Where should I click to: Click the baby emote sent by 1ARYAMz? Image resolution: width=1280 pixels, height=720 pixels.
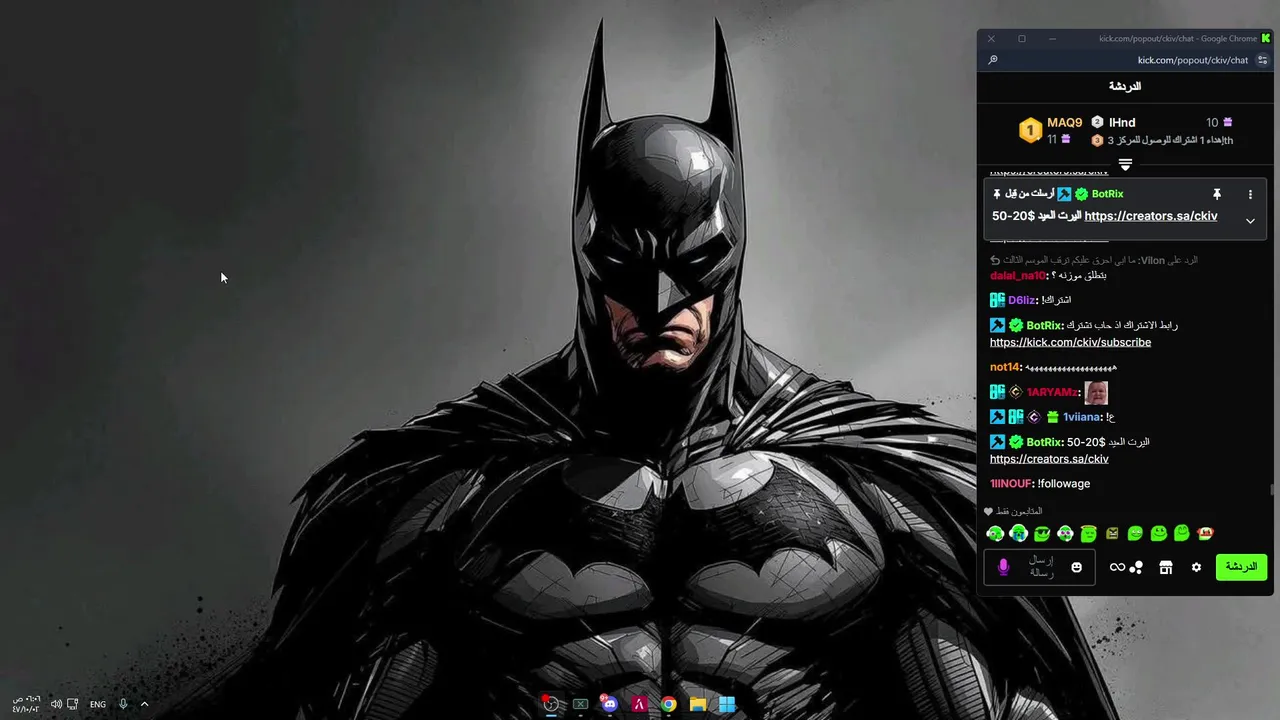click(x=1096, y=392)
